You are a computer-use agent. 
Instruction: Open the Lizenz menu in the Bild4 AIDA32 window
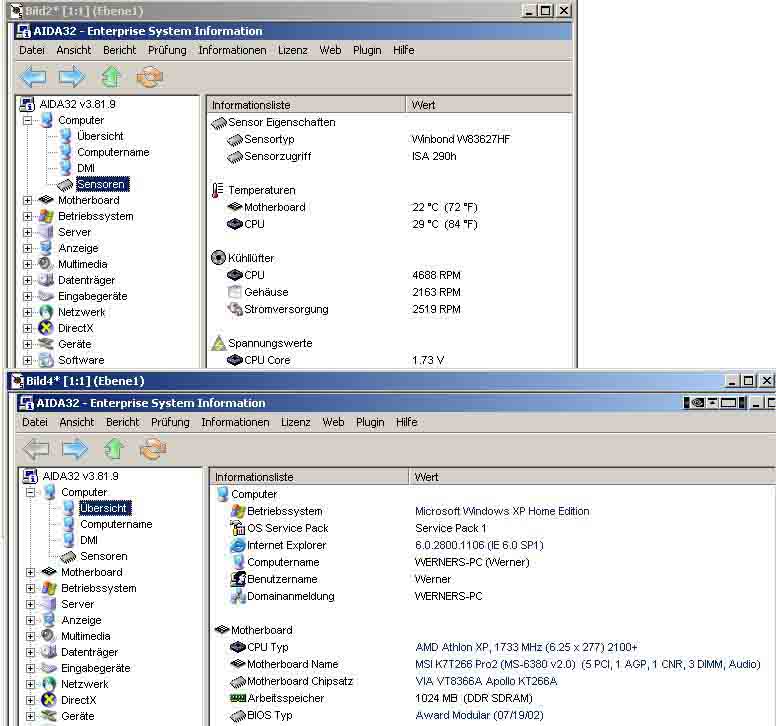pyautogui.click(x=295, y=422)
